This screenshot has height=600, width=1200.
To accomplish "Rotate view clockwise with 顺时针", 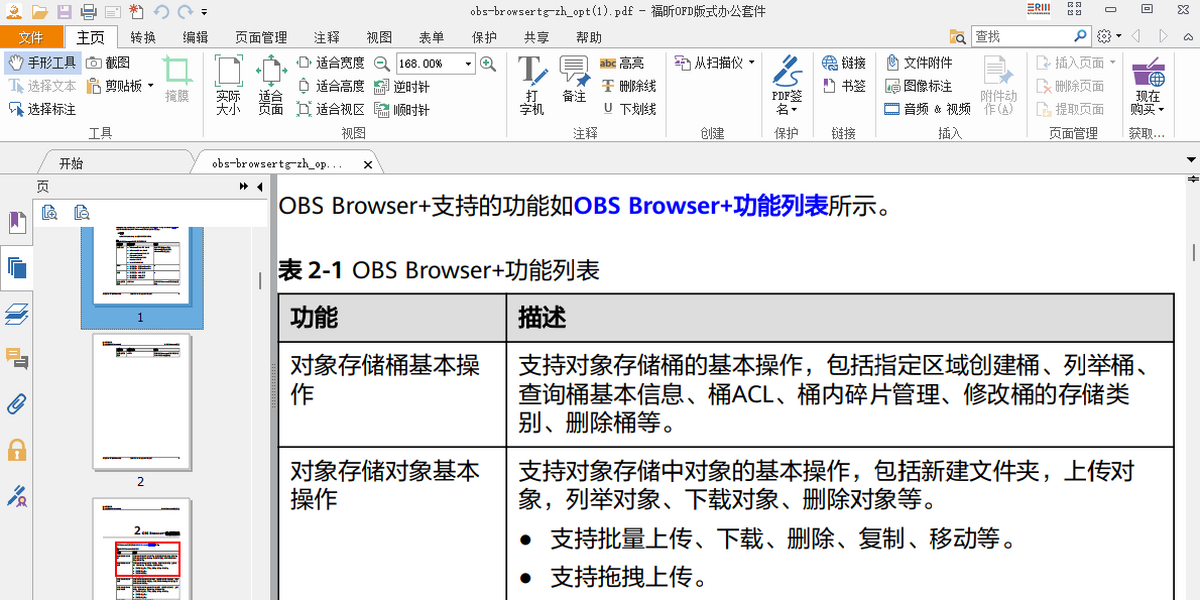I will [x=402, y=109].
